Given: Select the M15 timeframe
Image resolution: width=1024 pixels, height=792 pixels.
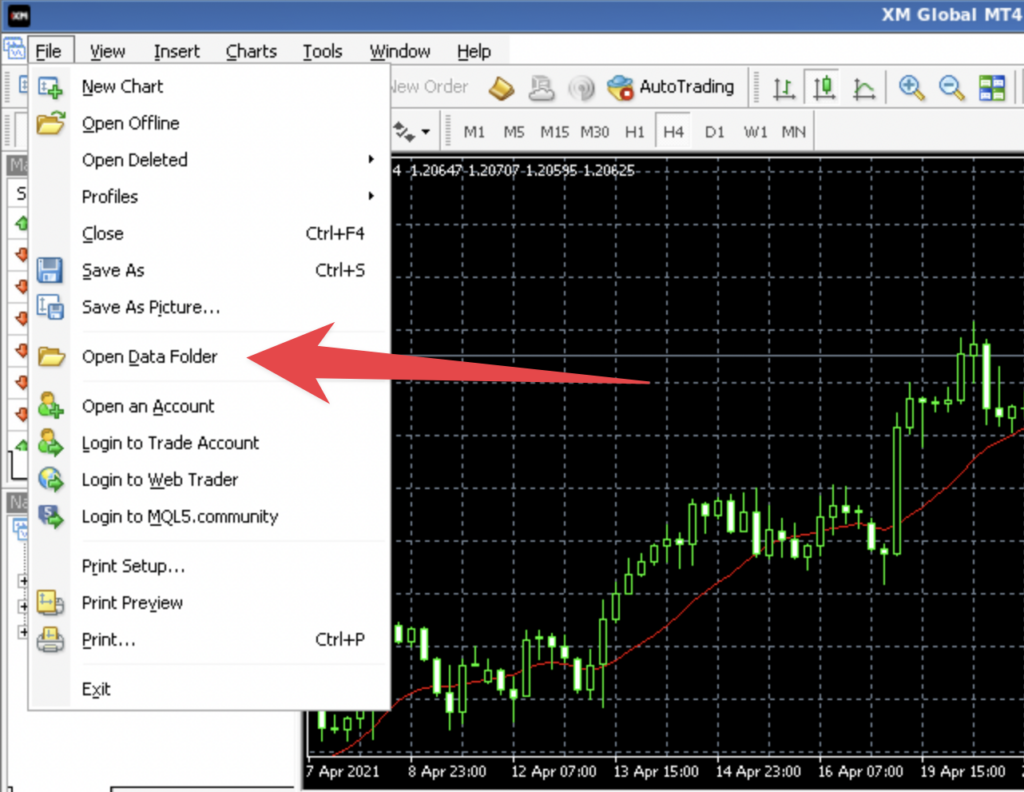Looking at the screenshot, I should pos(554,132).
